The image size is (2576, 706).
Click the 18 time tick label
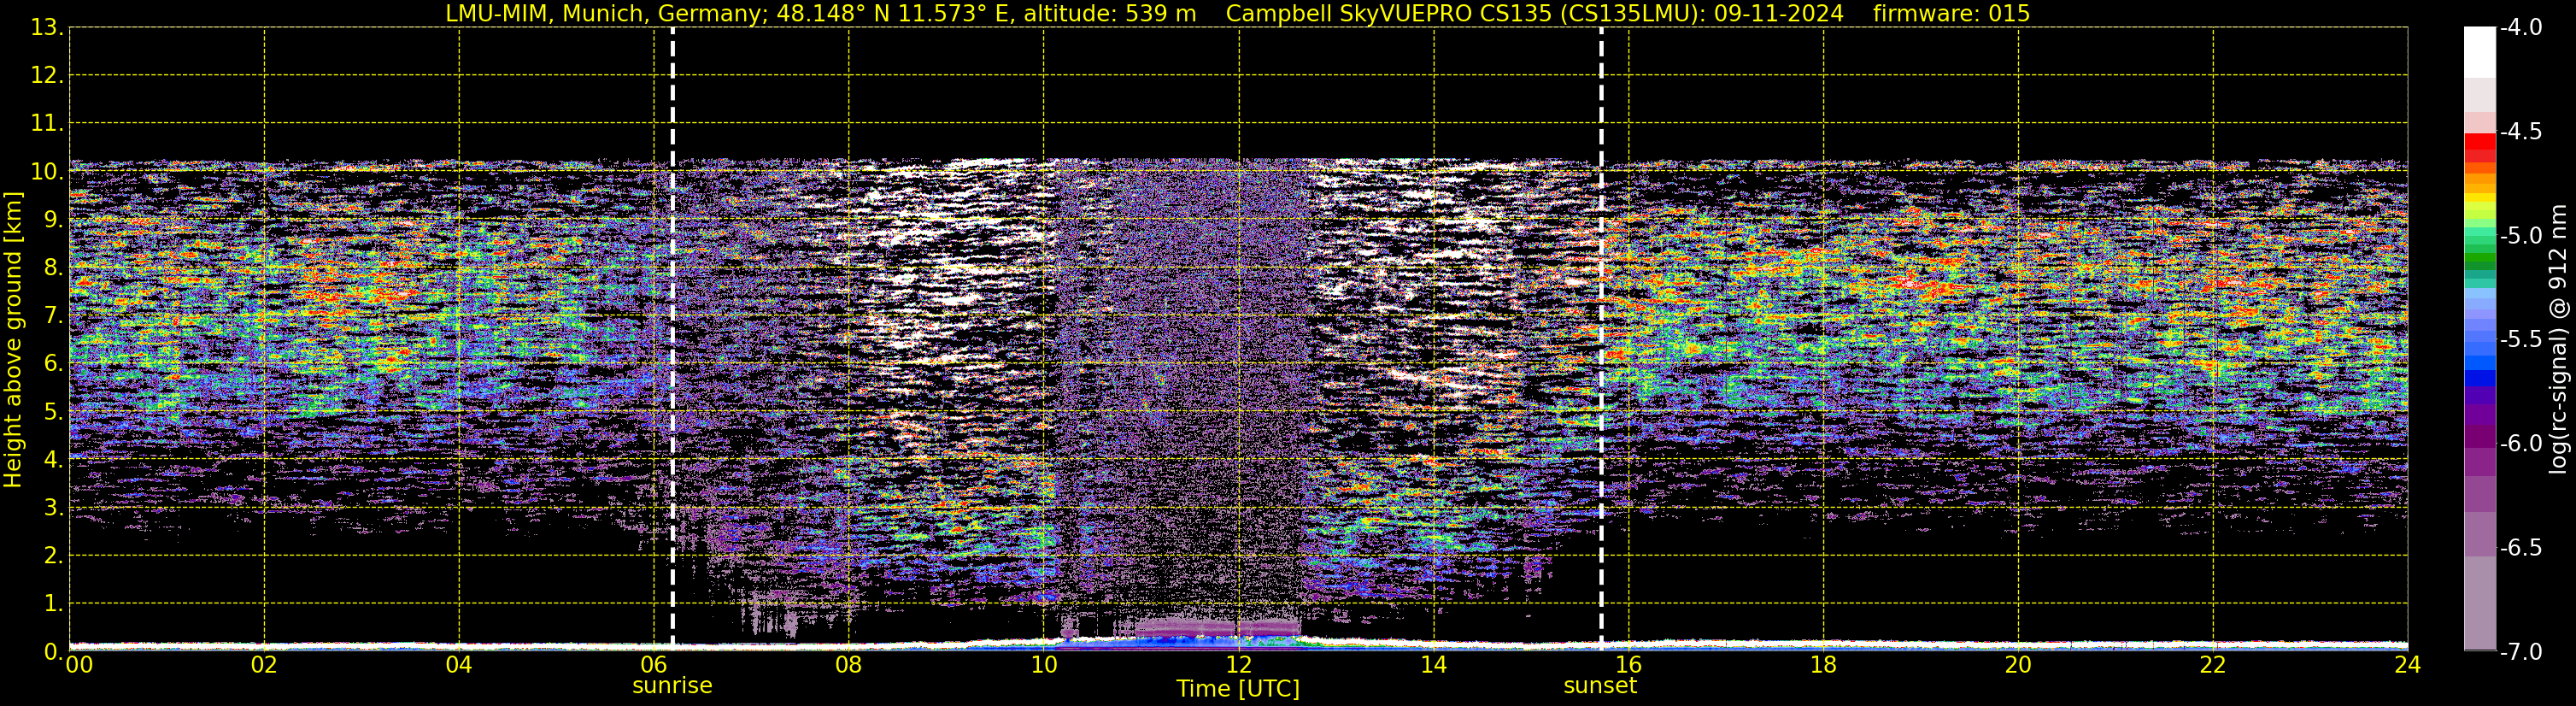[x=1824, y=665]
